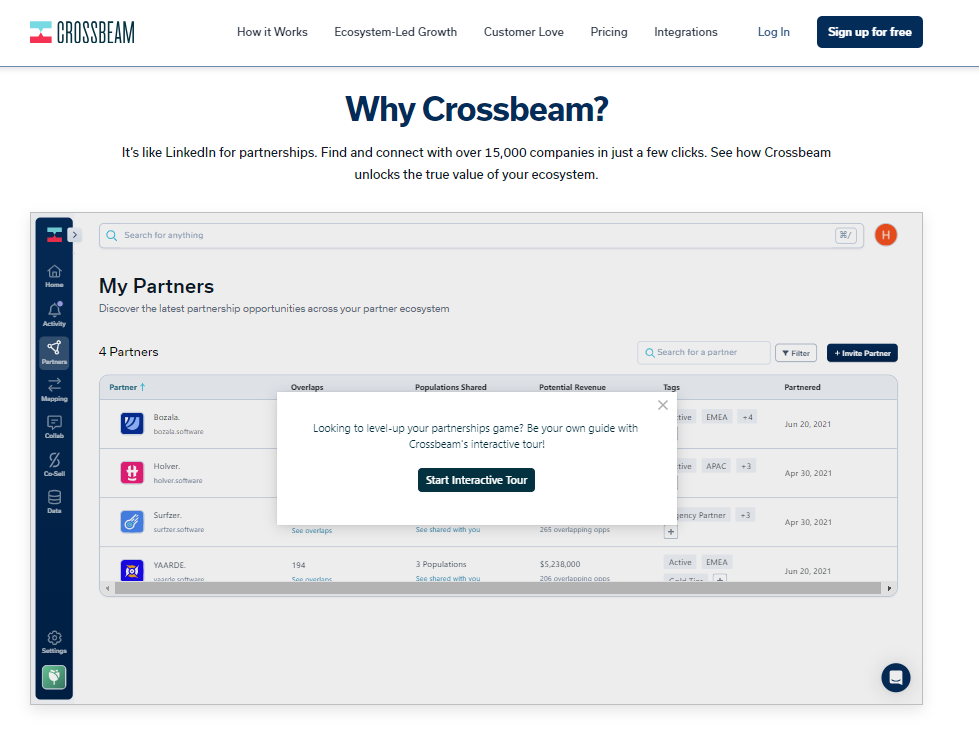This screenshot has height=732, width=979.
Task: Open the Filter button
Action: click(x=795, y=353)
